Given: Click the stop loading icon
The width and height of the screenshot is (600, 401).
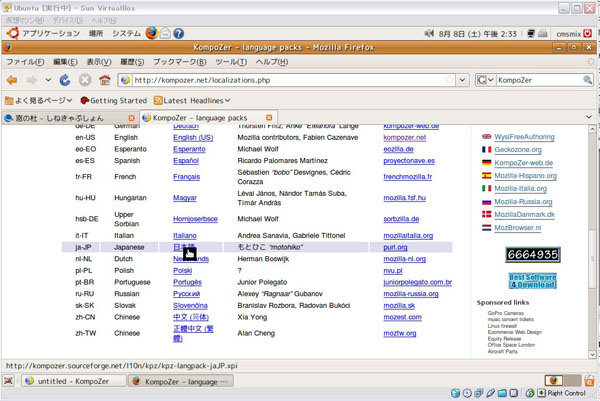Looking at the screenshot, I should click(85, 80).
